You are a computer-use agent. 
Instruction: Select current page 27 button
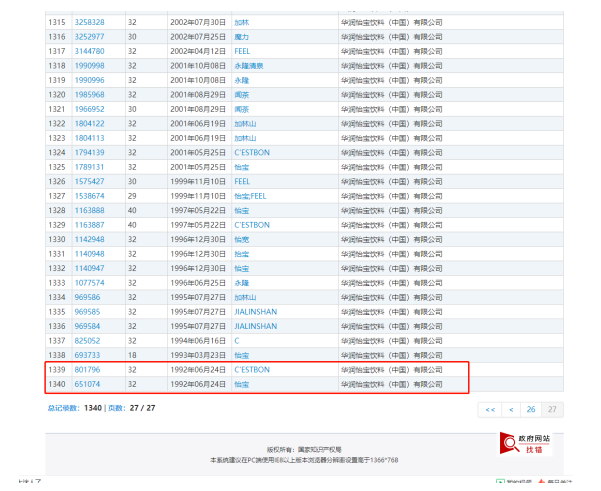coord(552,409)
